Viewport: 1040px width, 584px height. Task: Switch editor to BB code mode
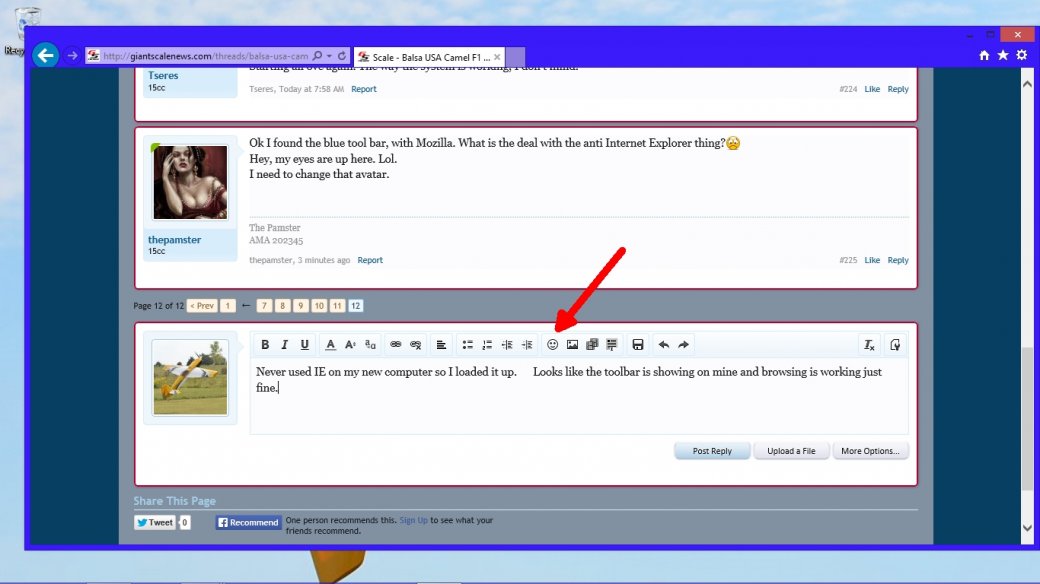click(x=895, y=344)
